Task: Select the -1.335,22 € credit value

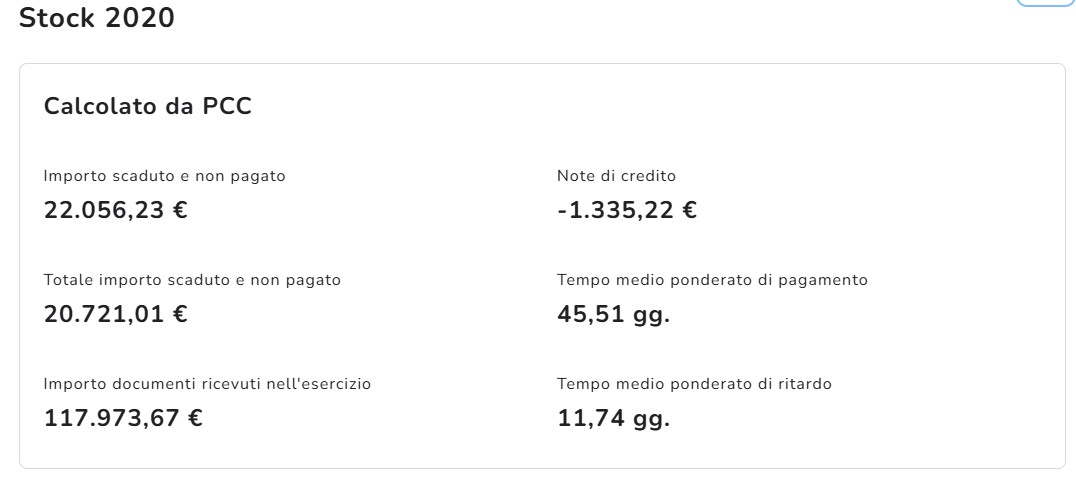Action: 626,210
